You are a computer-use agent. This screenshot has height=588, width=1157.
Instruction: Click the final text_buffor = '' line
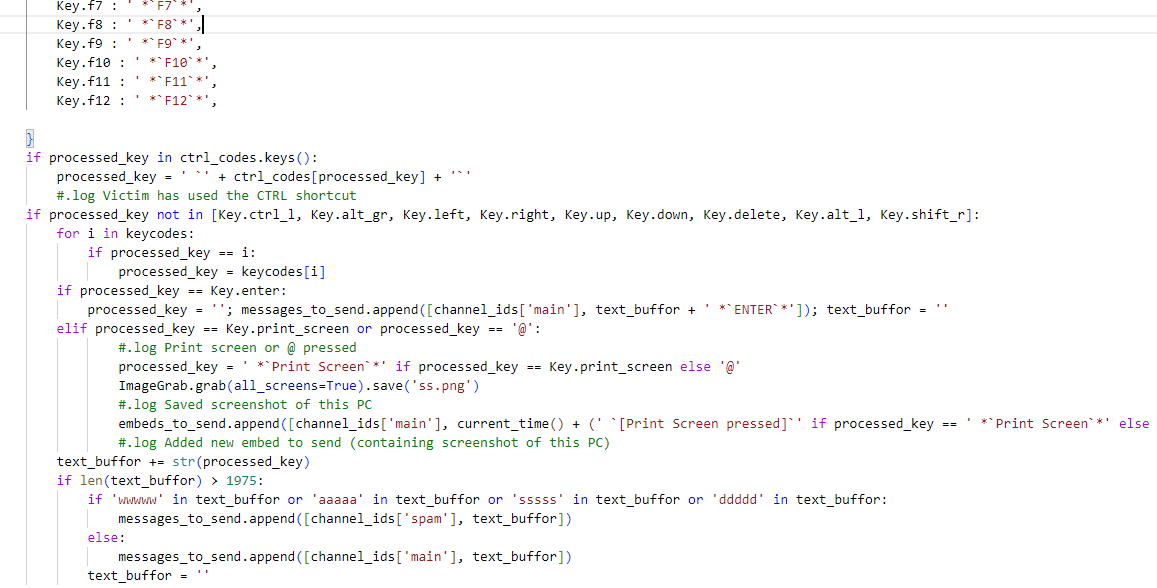[x=148, y=575]
